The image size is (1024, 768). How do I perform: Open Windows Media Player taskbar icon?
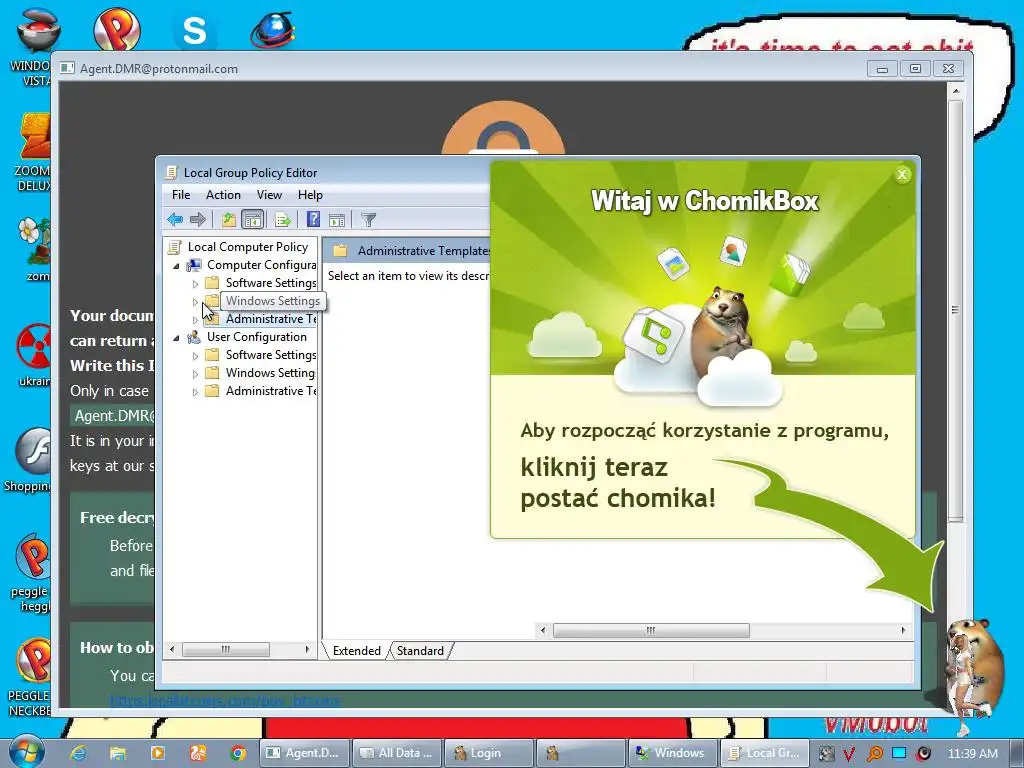[x=157, y=753]
